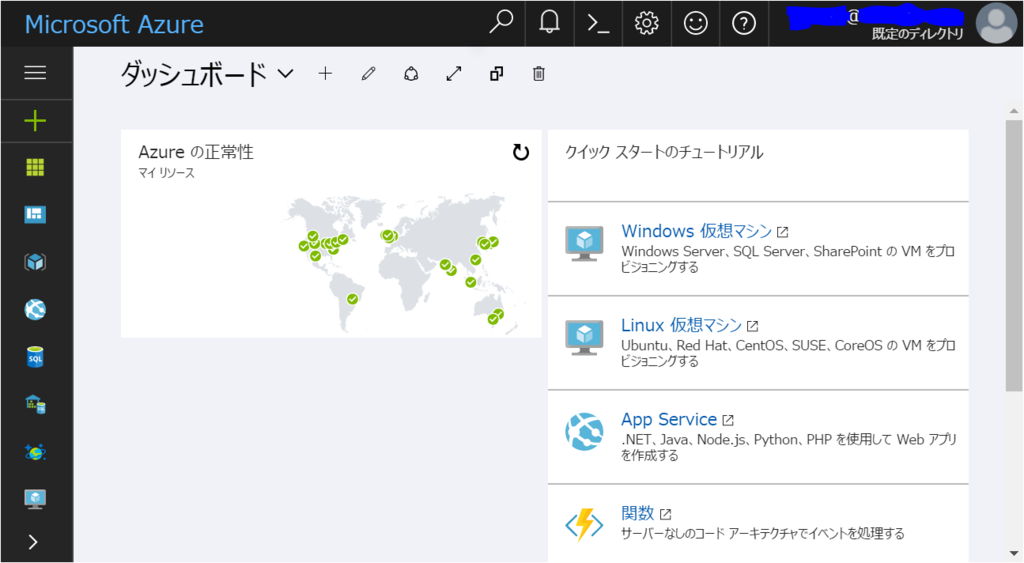Open Dashboard icon in sidebar
The image size is (1024, 563).
coord(35,214)
